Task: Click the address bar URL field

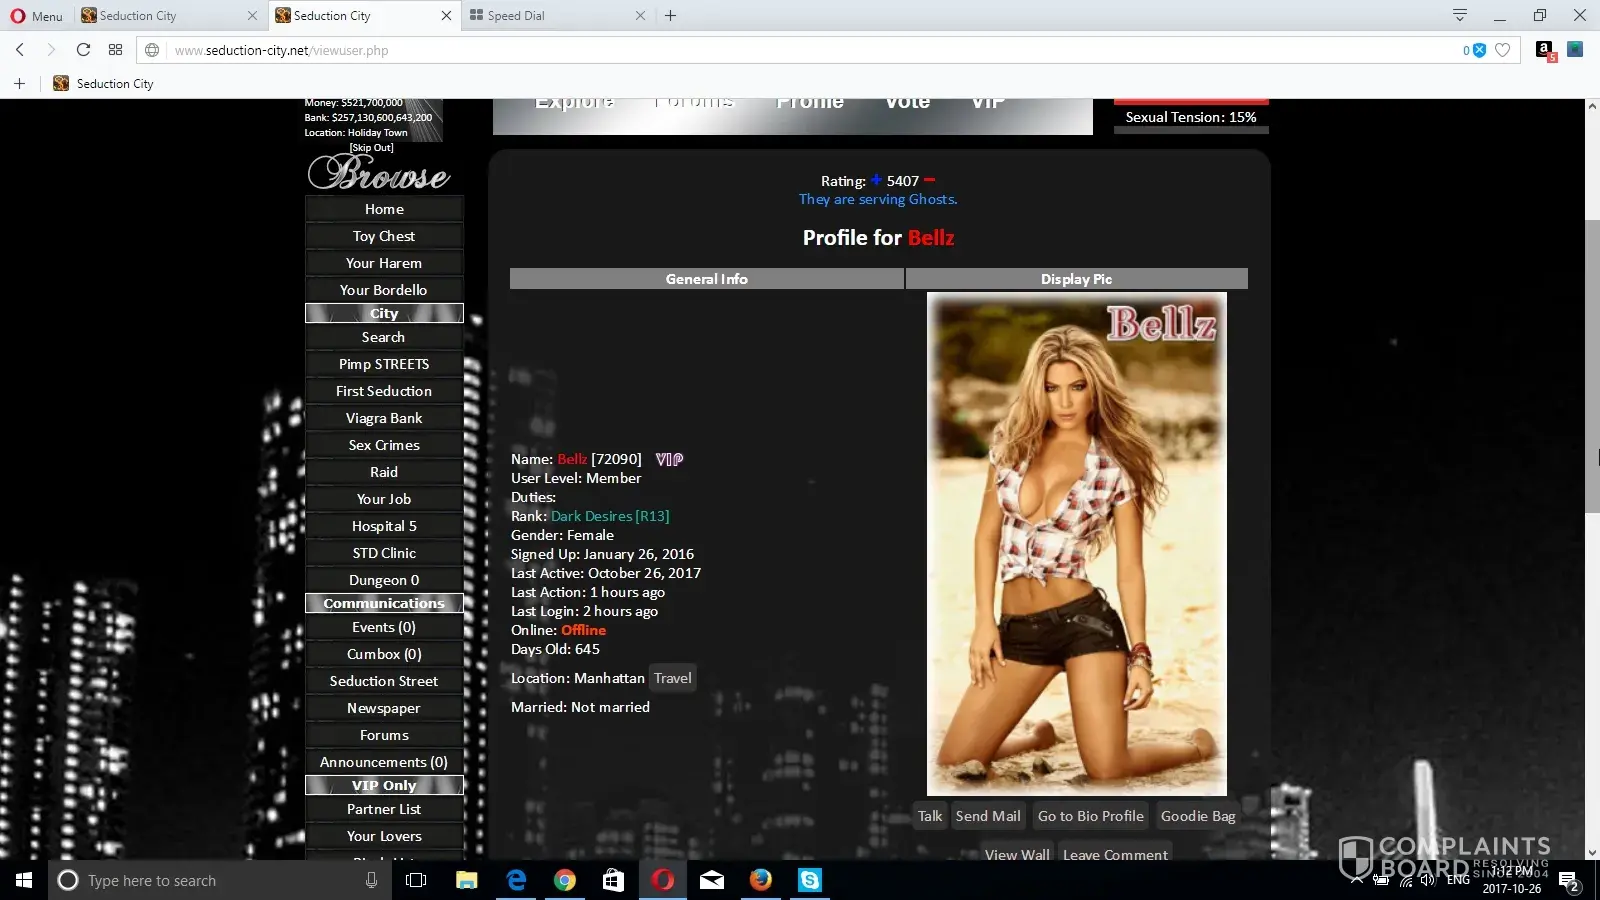Action: pos(800,50)
